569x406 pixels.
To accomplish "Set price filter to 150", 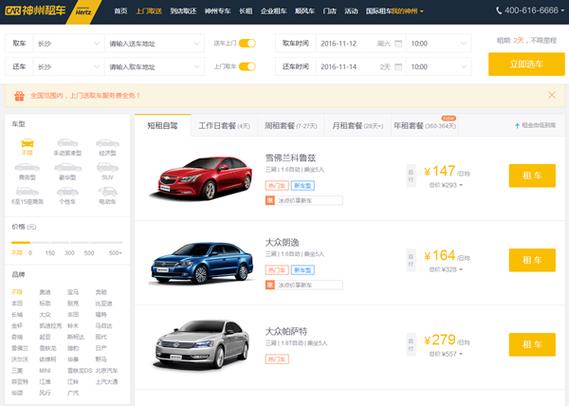I will (x=50, y=253).
